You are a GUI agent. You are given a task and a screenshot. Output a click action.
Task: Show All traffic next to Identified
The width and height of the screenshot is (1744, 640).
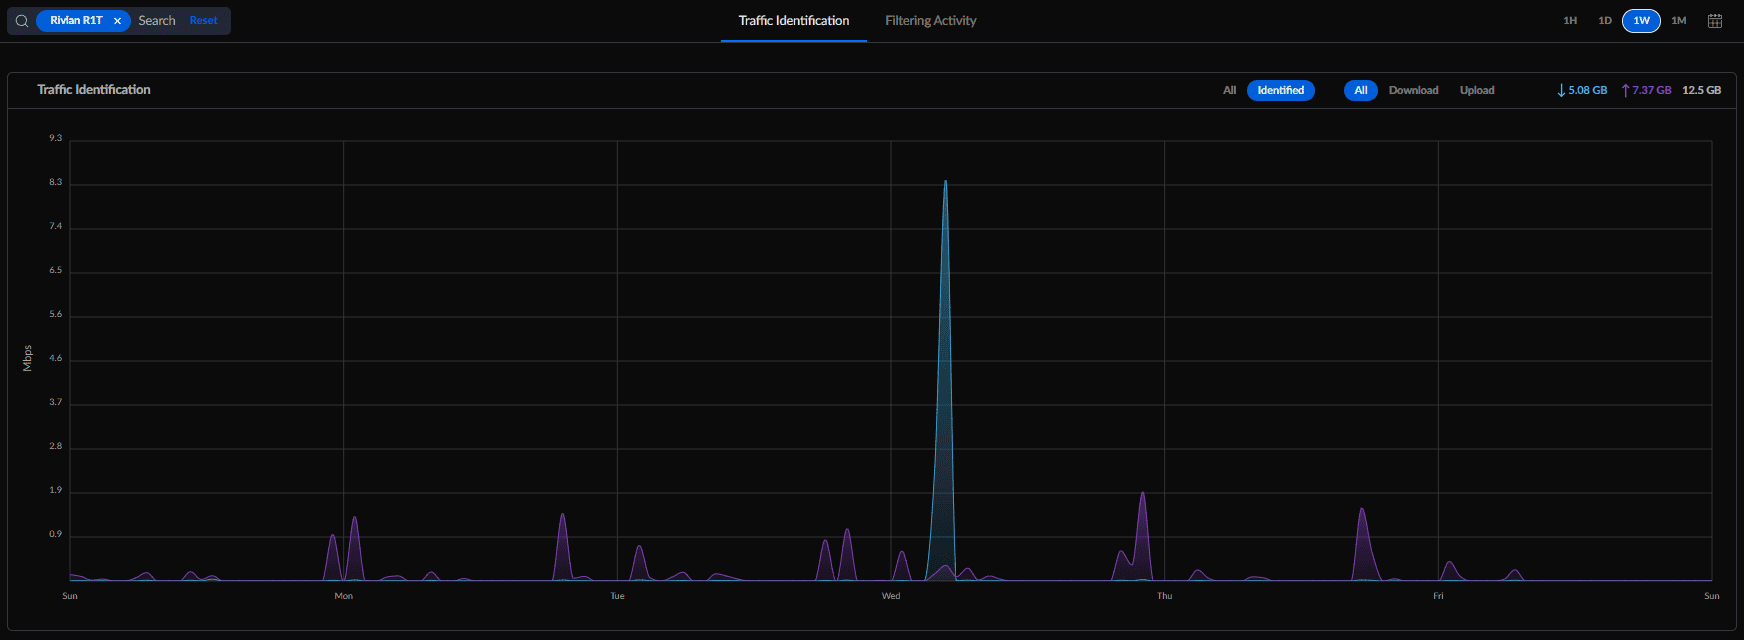(x=1230, y=90)
